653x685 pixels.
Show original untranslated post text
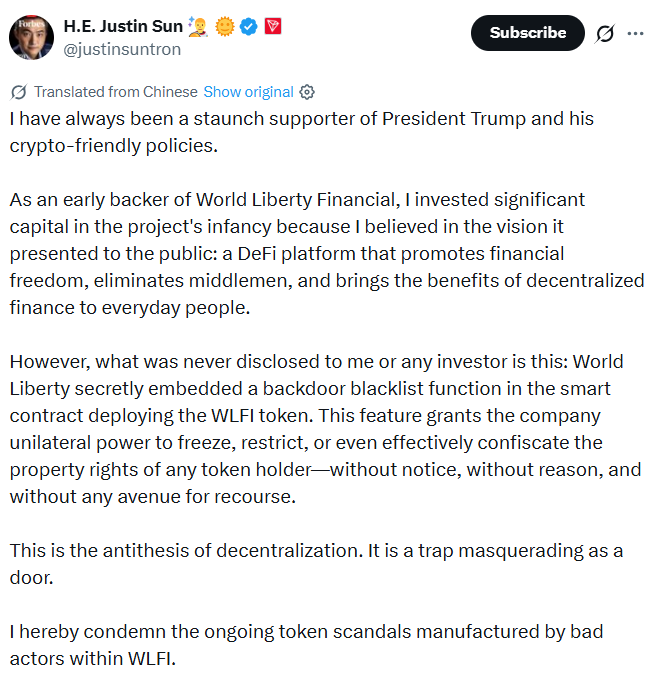click(x=248, y=92)
